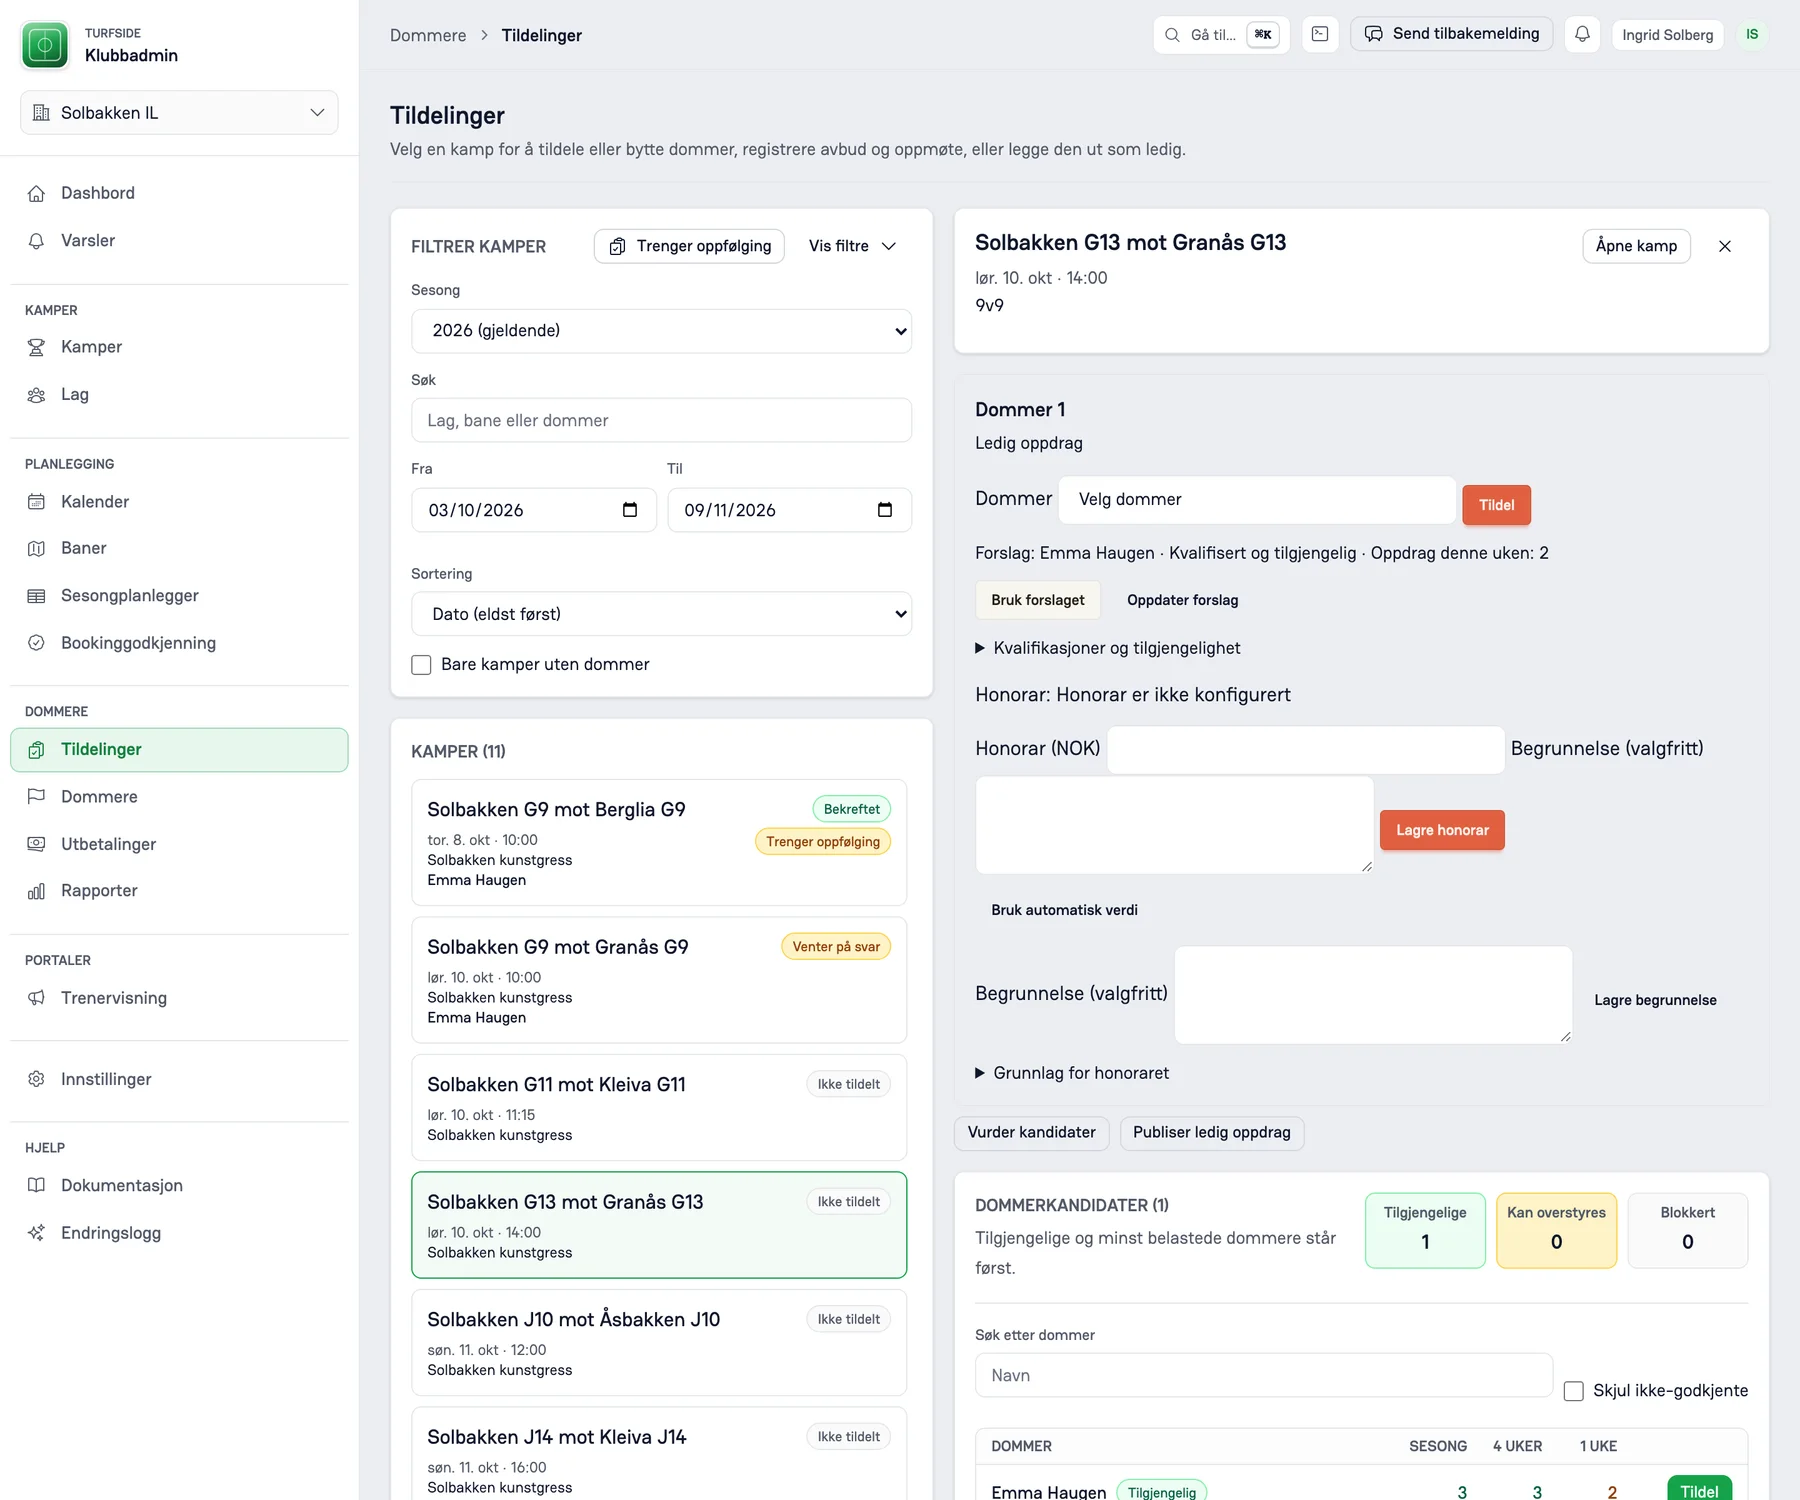Click the Sesongplanlegger table icon
Viewport: 1800px width, 1500px height.
pyautogui.click(x=37, y=596)
